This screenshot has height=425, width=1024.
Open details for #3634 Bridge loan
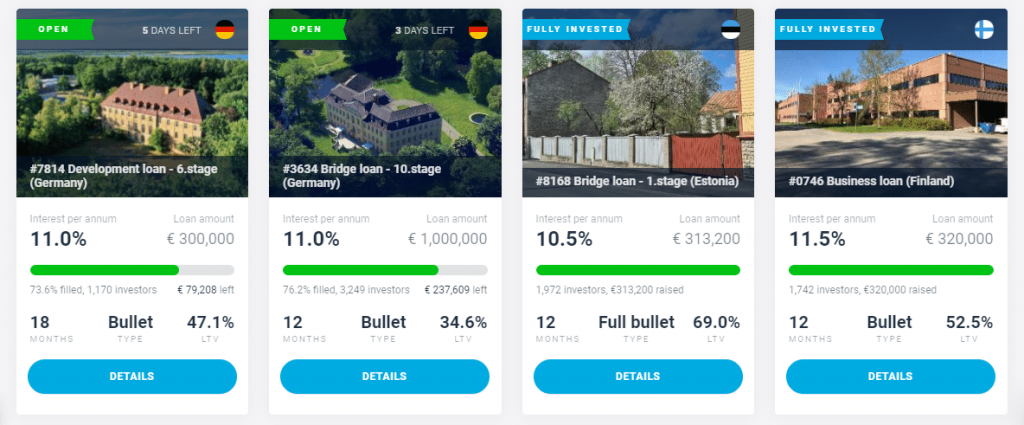click(385, 377)
